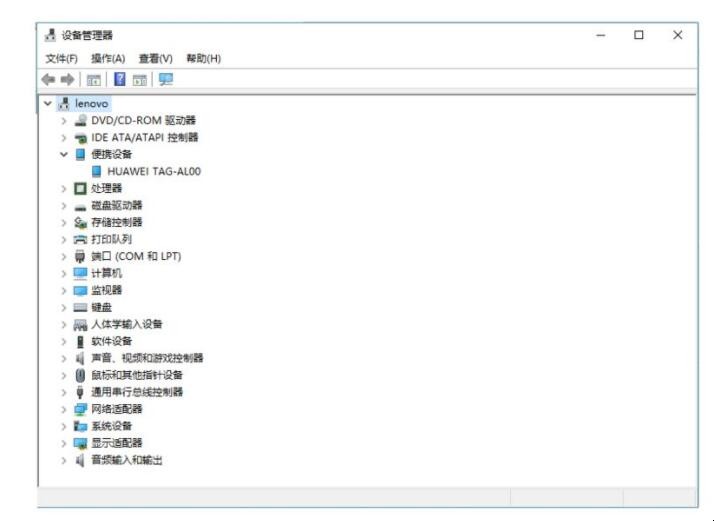The height and width of the screenshot is (521, 714).
Task: Minimize the 设备管理器 window
Action: tap(601, 35)
